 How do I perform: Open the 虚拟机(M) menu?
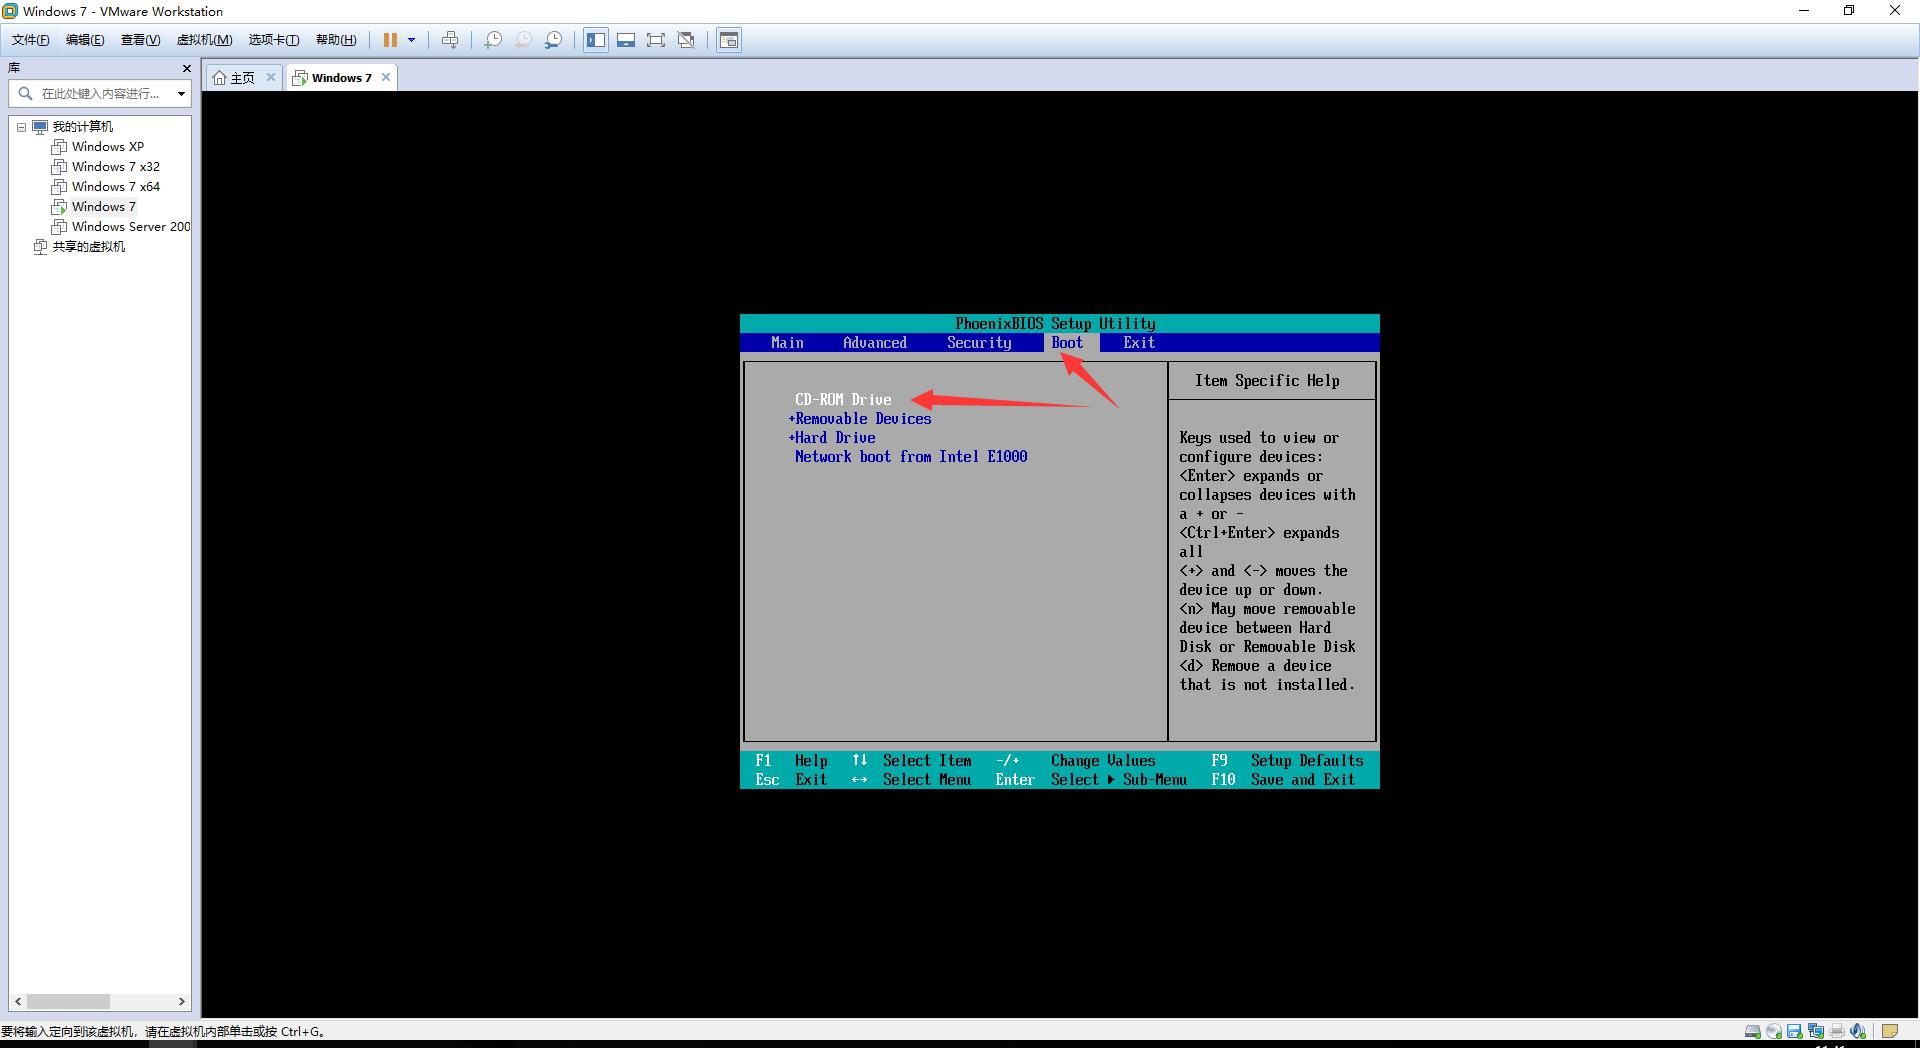[204, 40]
